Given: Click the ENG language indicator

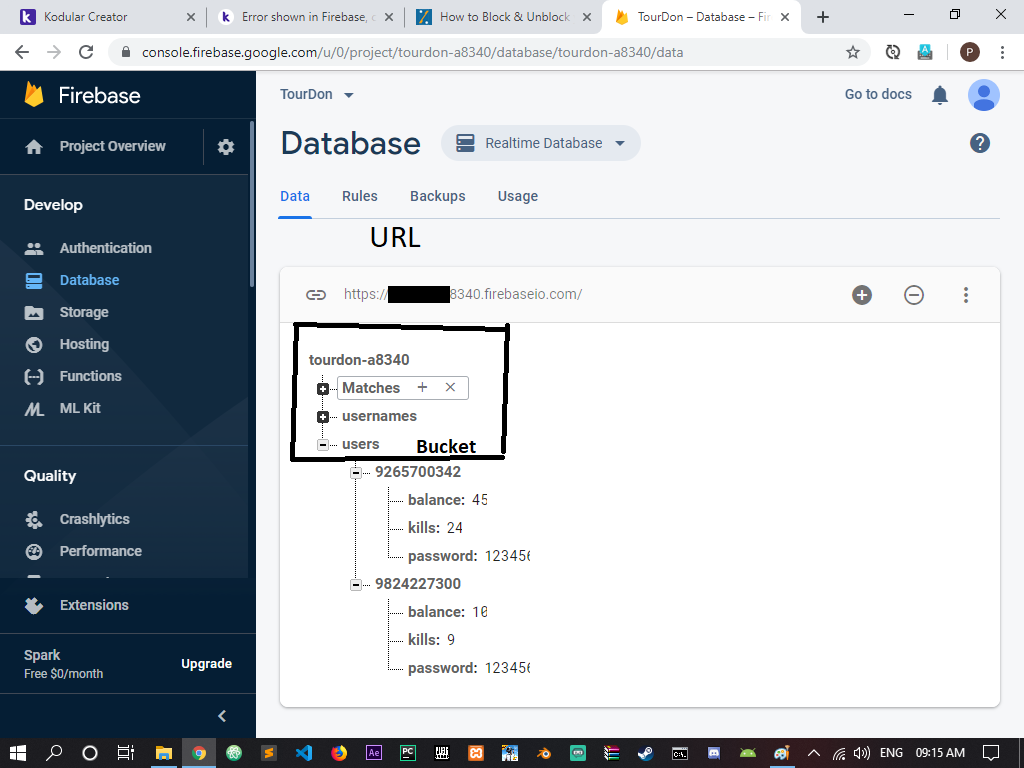Looking at the screenshot, I should pos(891,753).
